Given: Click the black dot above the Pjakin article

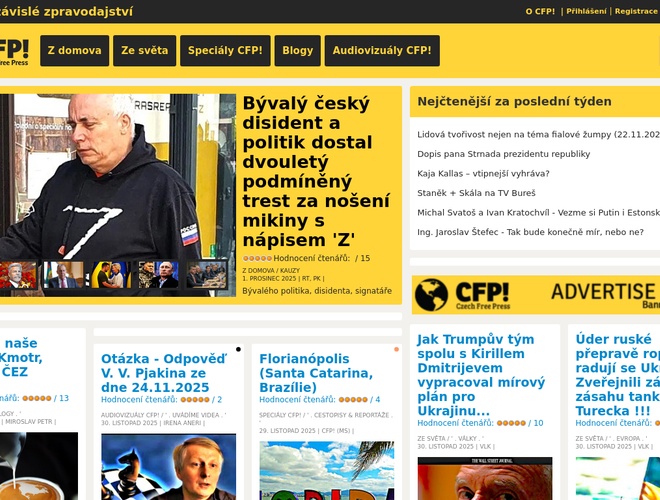Looking at the screenshot, I should pos(238,349).
